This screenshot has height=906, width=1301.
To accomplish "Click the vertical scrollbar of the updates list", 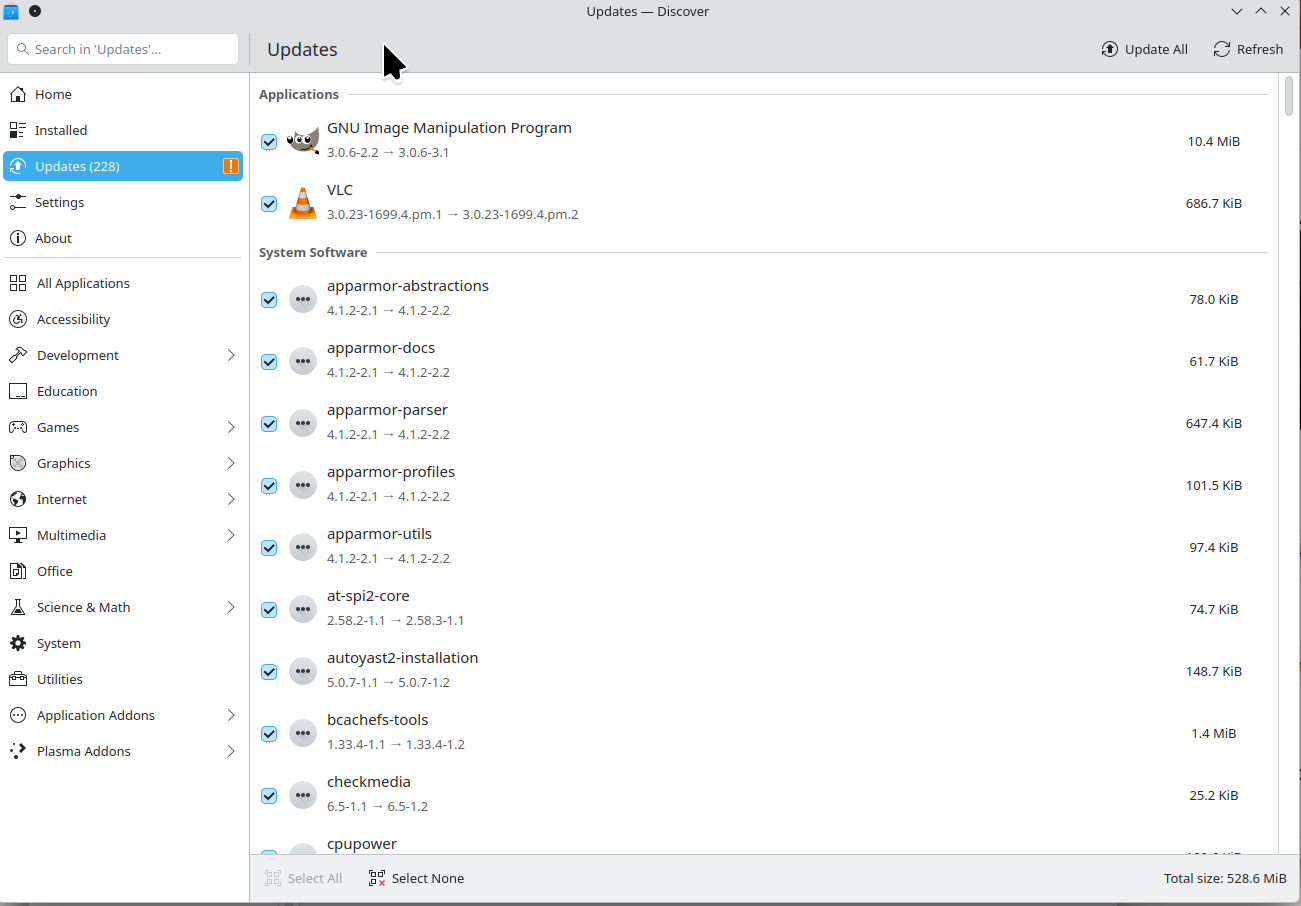I will [x=1289, y=97].
